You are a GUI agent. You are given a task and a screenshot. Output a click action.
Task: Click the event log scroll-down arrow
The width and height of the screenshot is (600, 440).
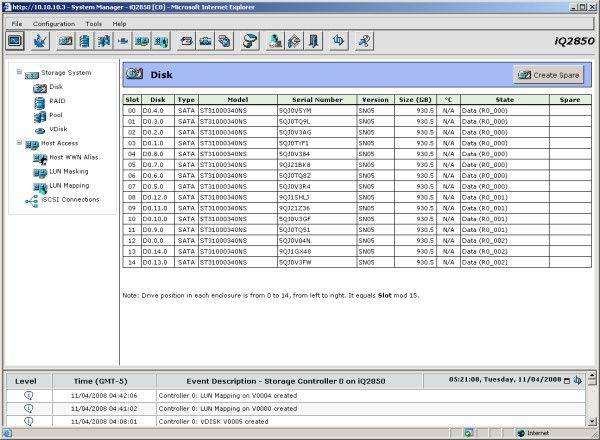tap(592, 422)
